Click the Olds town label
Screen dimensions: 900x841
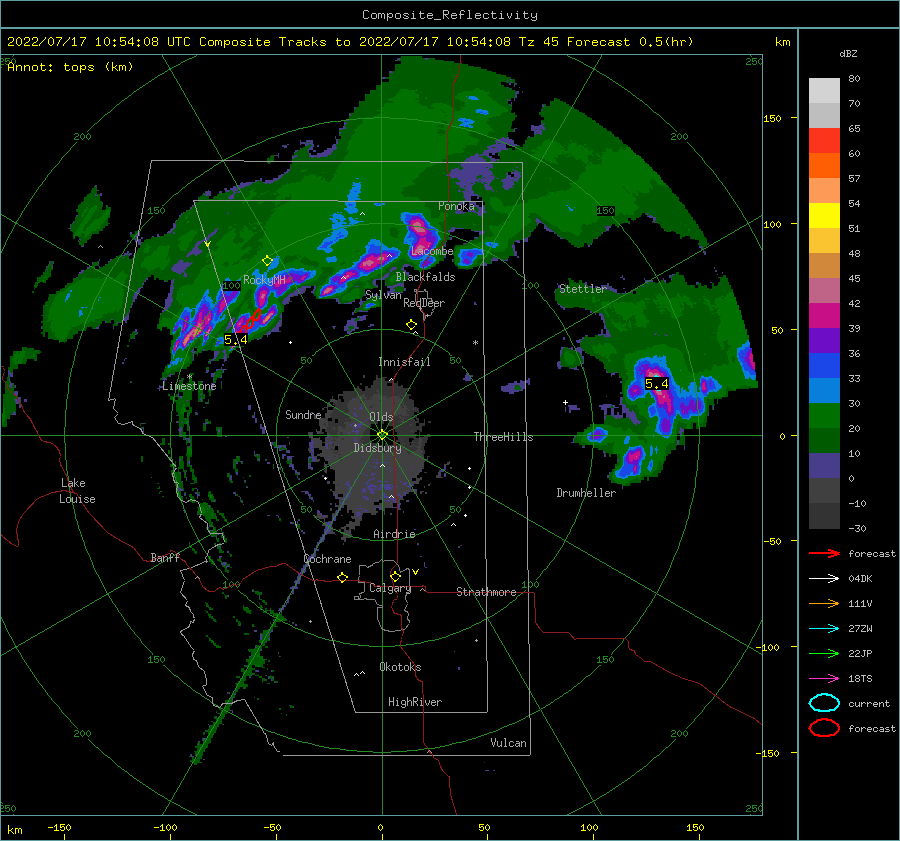(x=381, y=417)
